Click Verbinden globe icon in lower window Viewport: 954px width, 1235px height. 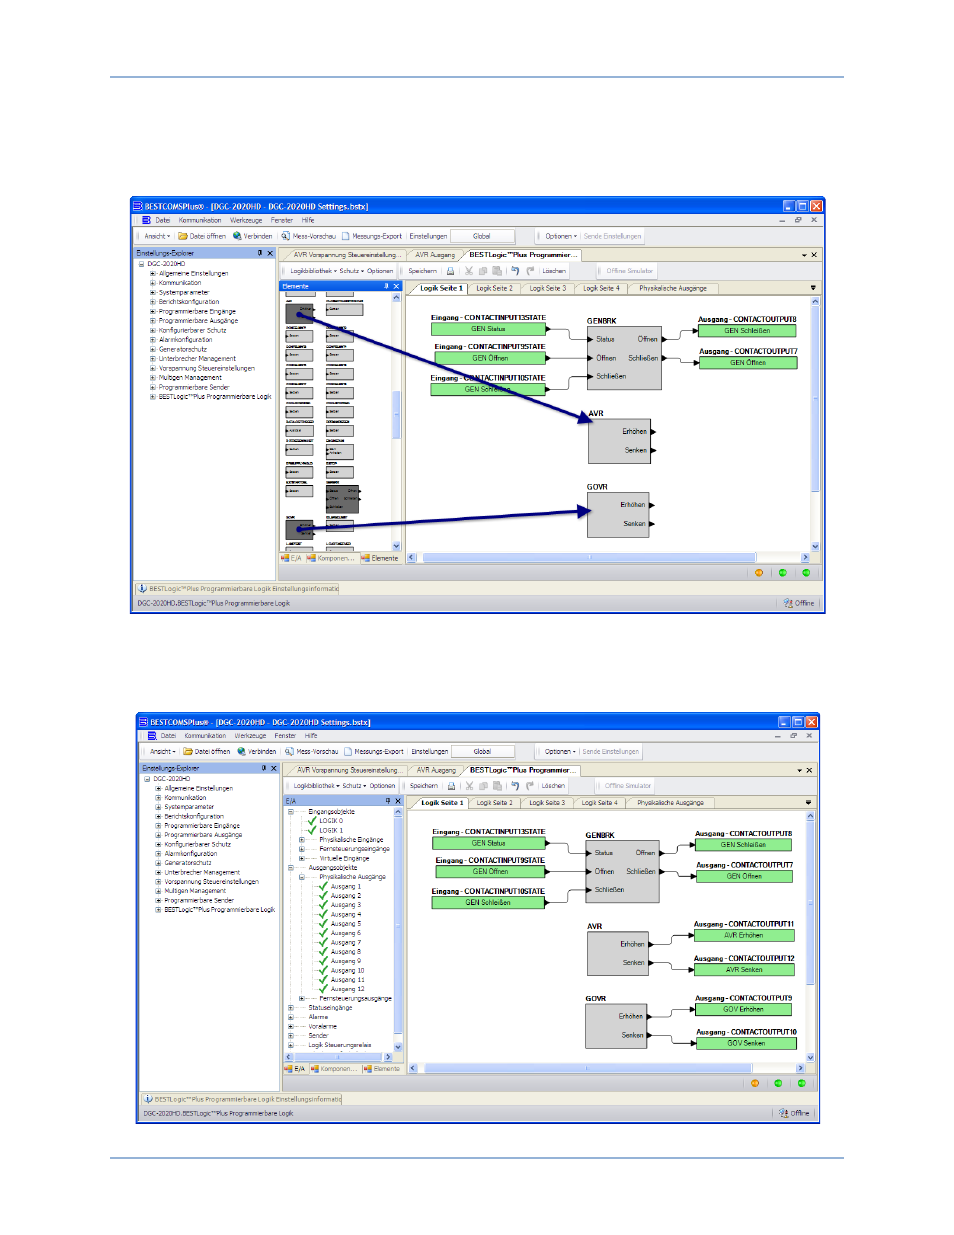pyautogui.click(x=241, y=751)
